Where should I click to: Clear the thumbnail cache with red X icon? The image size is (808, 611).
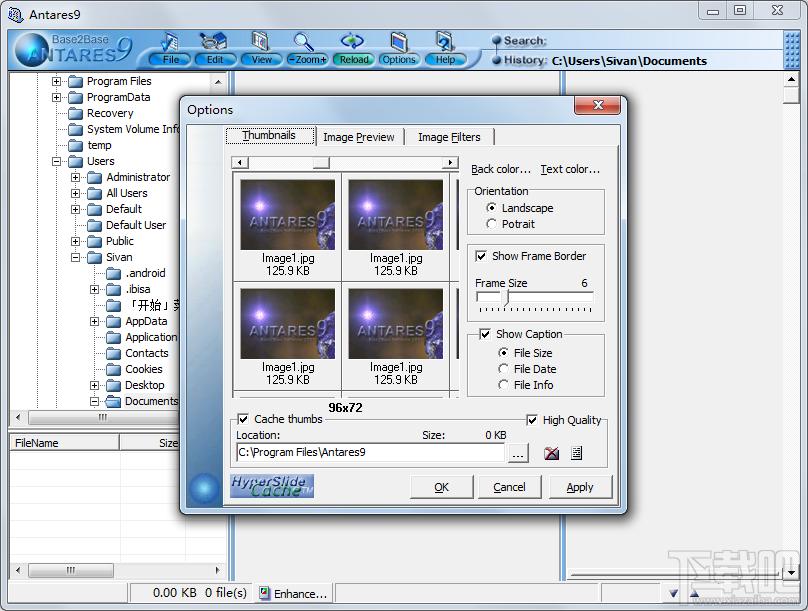pos(551,453)
